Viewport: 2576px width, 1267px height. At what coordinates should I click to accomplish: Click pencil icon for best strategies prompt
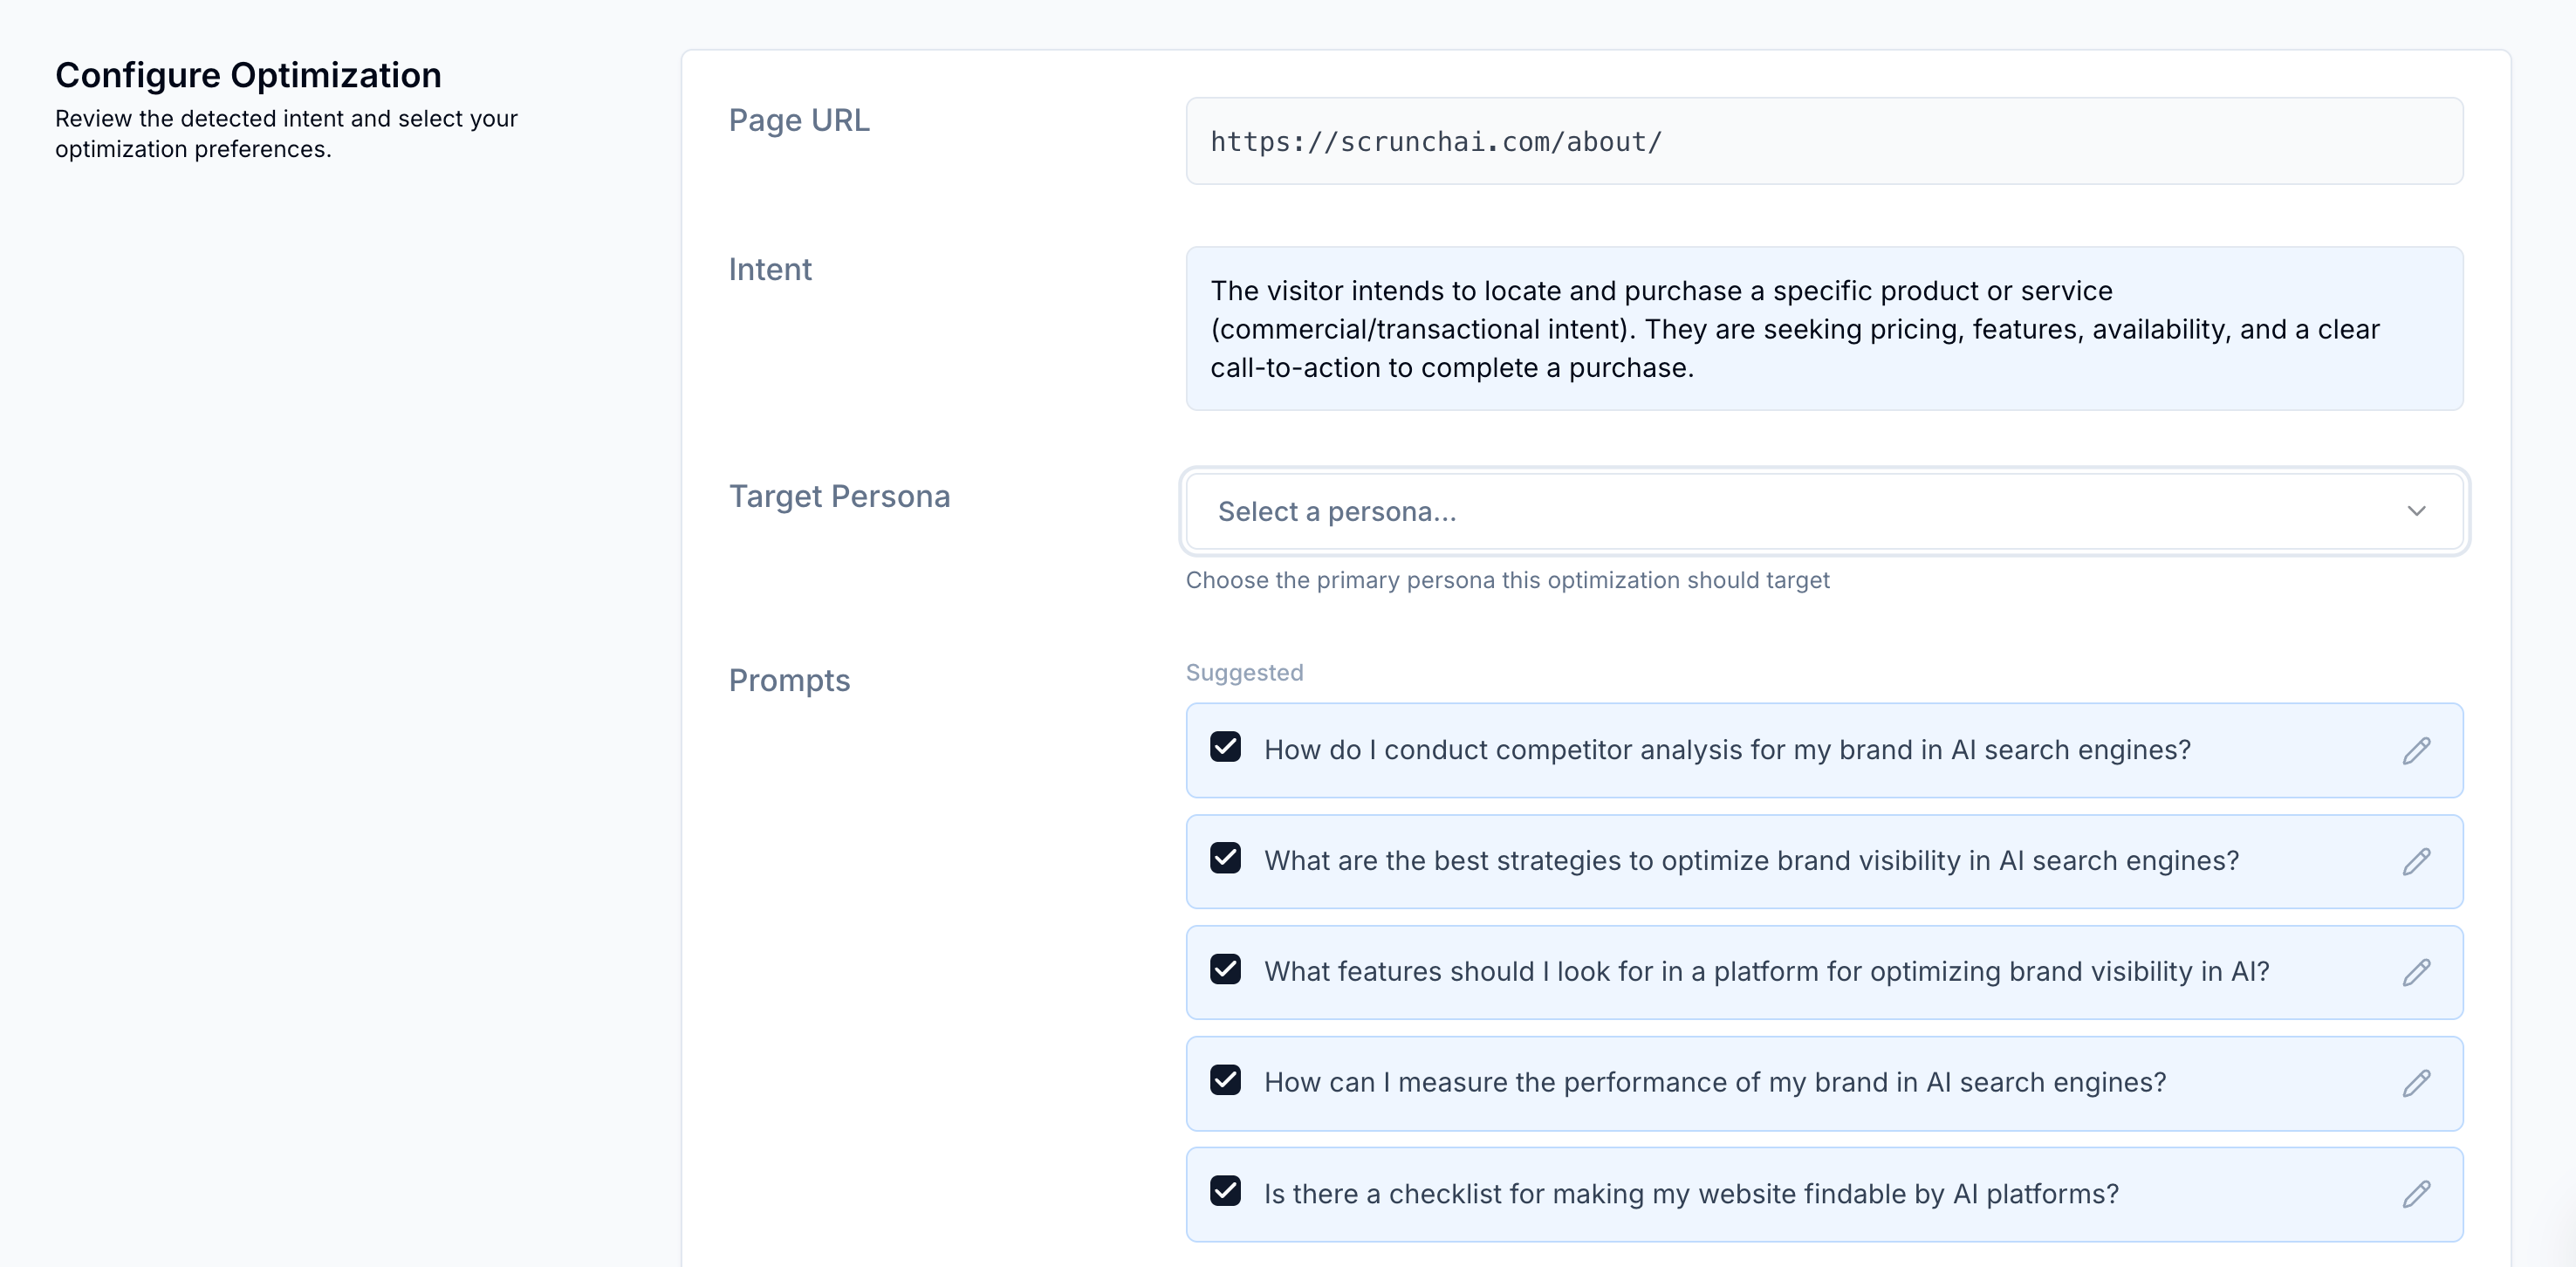pyautogui.click(x=2416, y=862)
